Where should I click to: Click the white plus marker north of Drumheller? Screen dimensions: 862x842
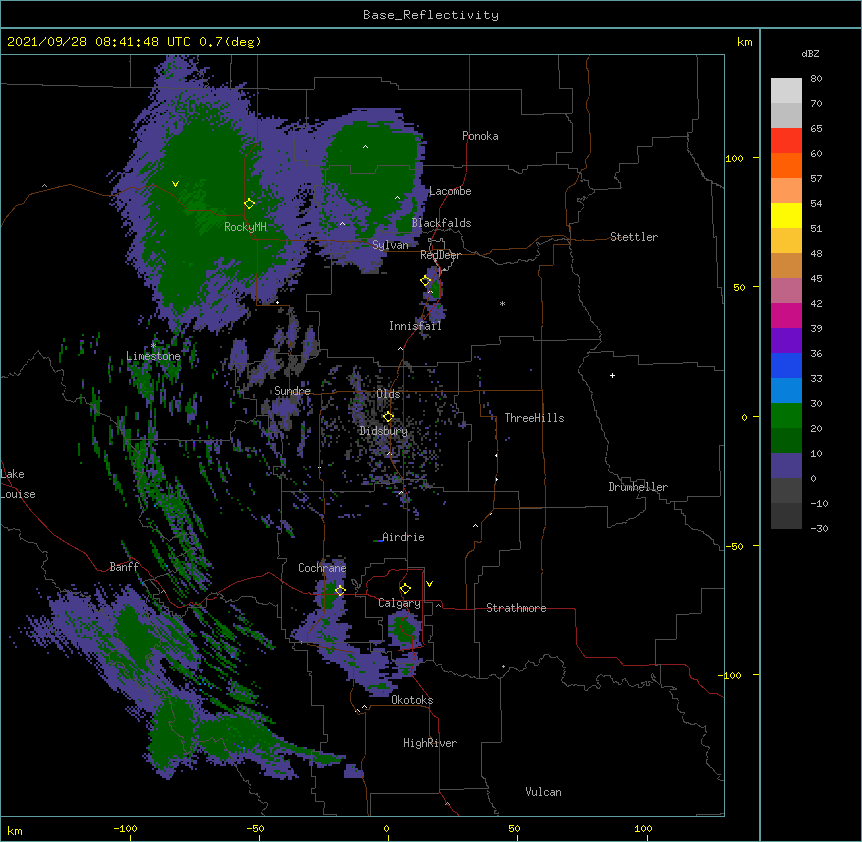(612, 375)
